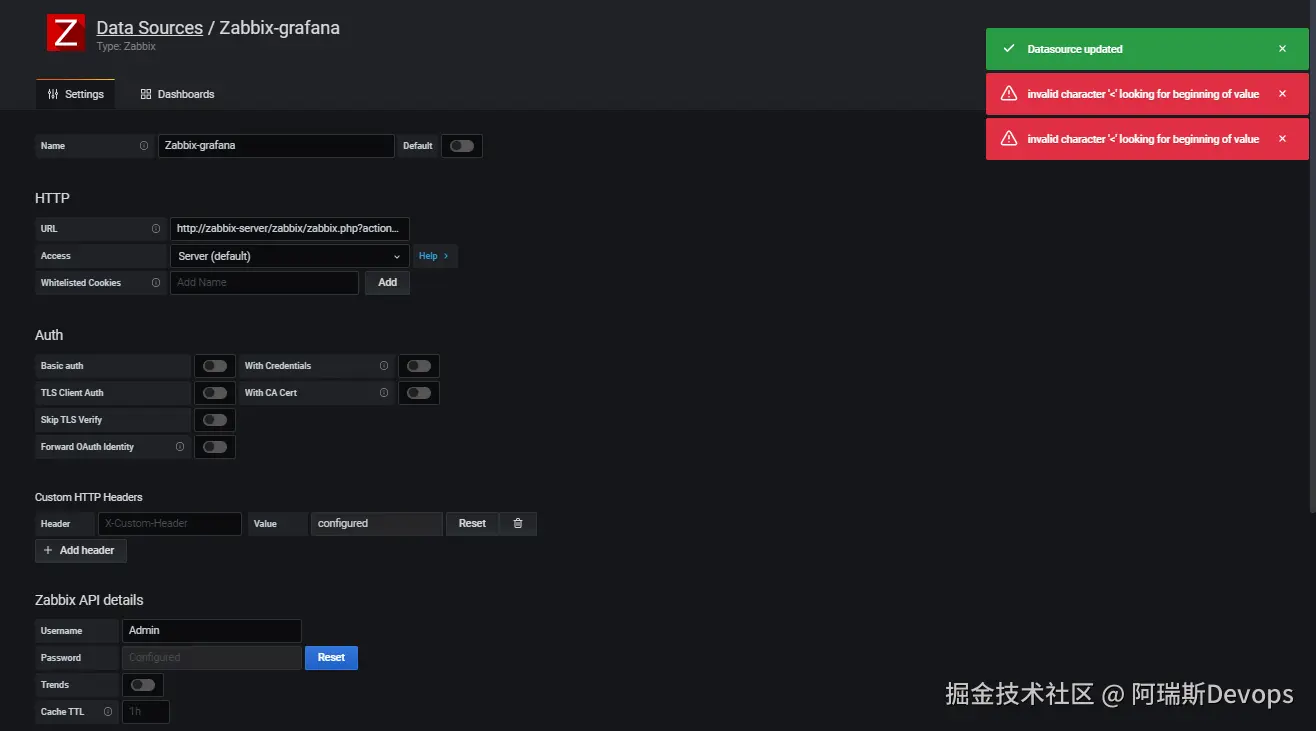Screen dimensions: 1316x731
Task: Open the Data Sources breadcrumb link
Action: (x=149, y=28)
